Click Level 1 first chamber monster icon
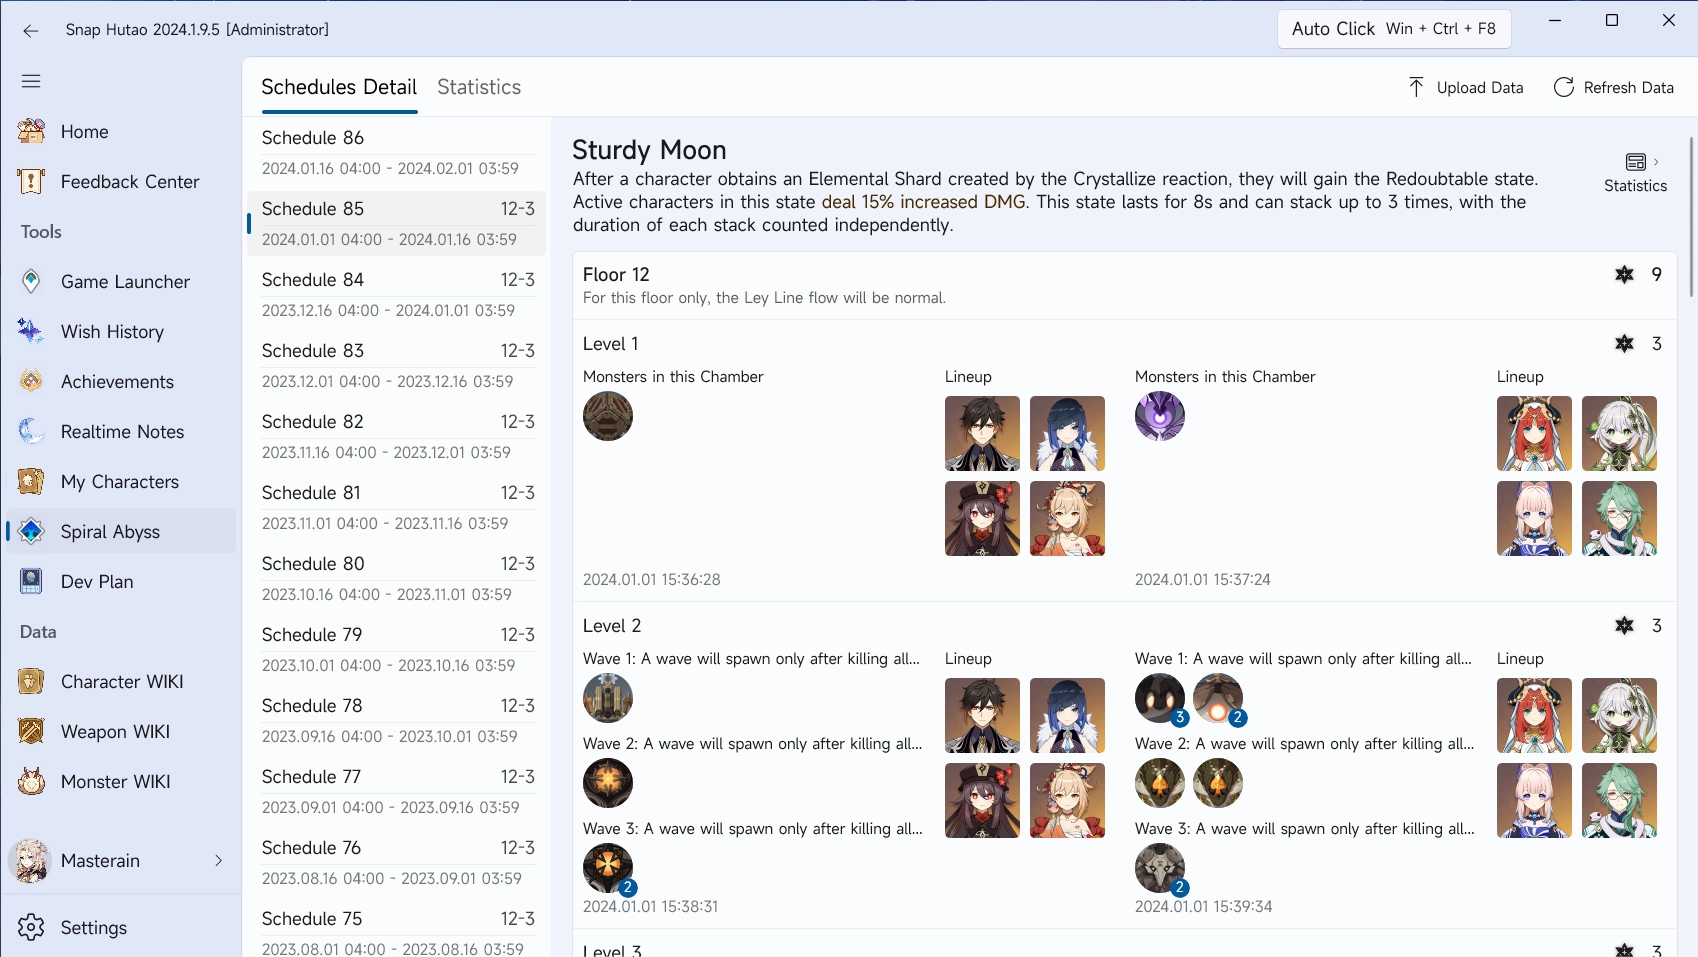Viewport: 1698px width, 957px height. pos(608,416)
